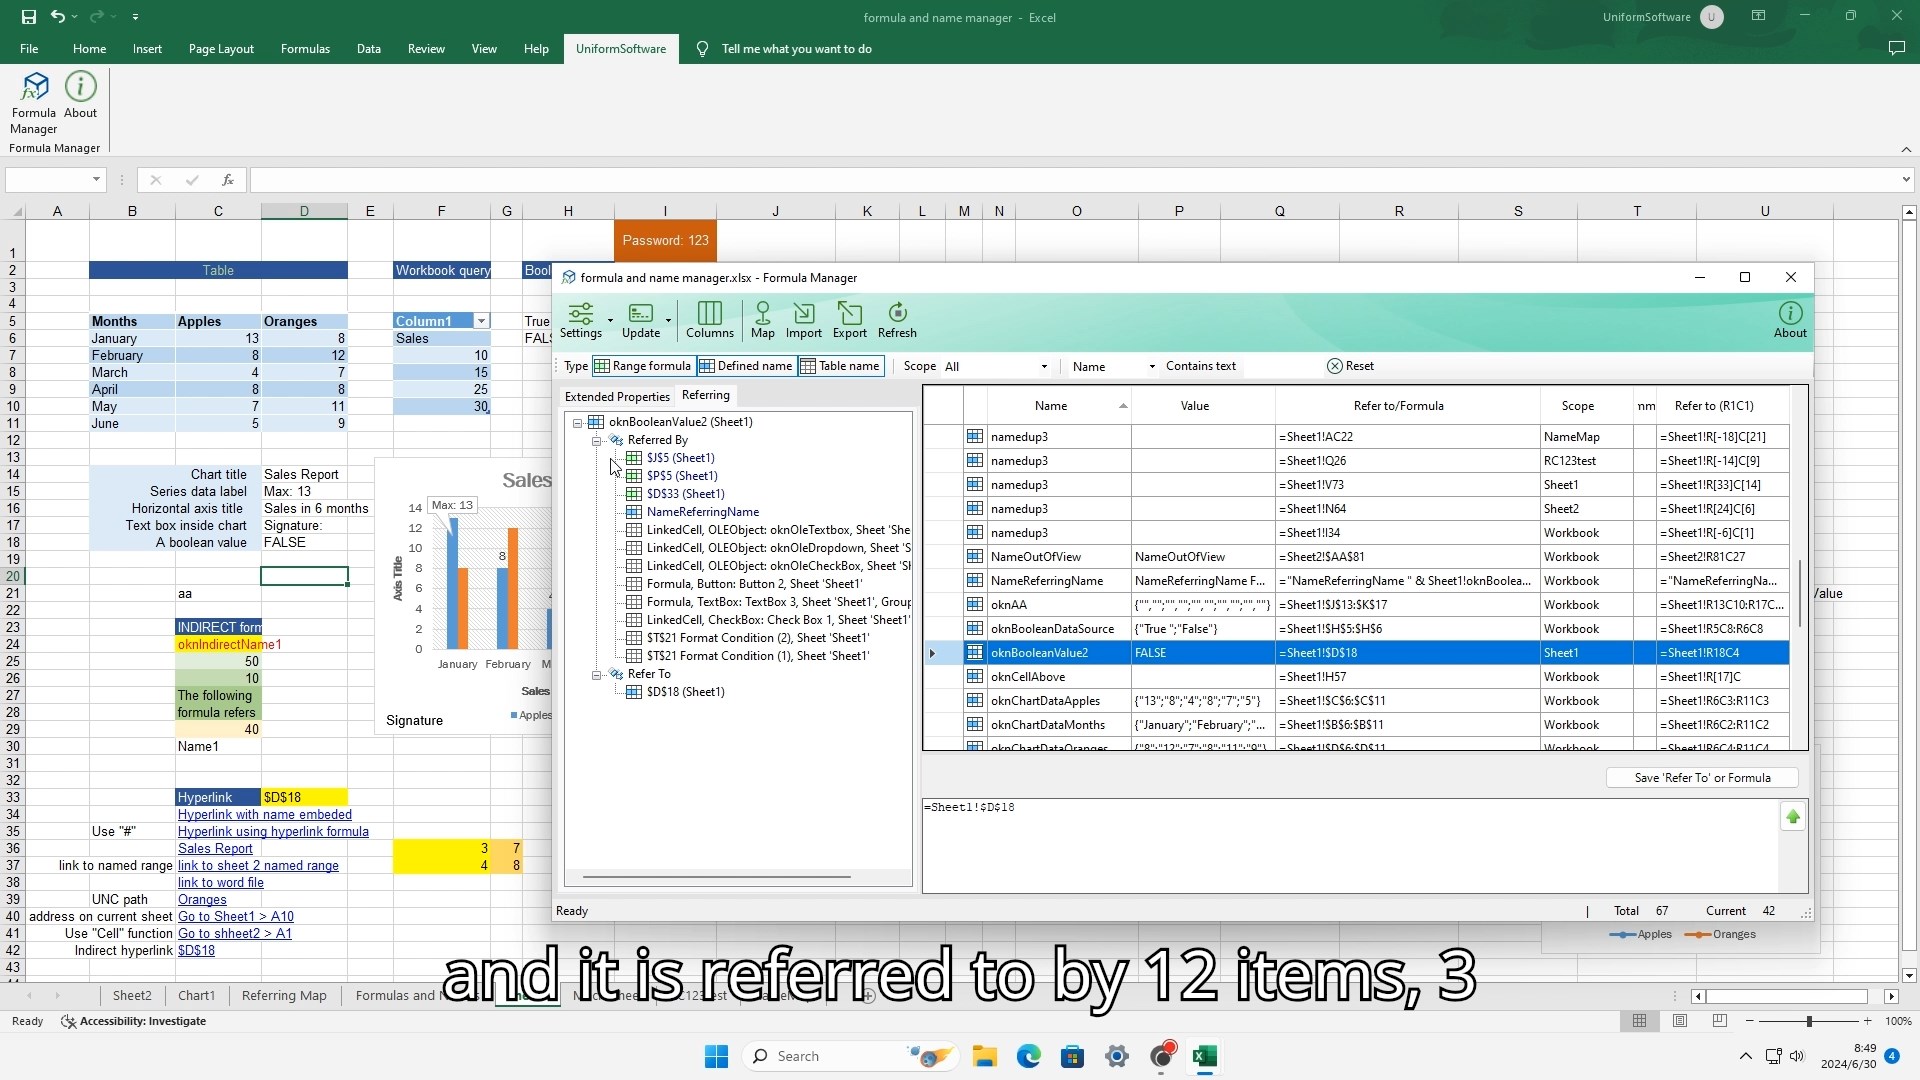
Task: Open the Map tool
Action: (x=762, y=320)
